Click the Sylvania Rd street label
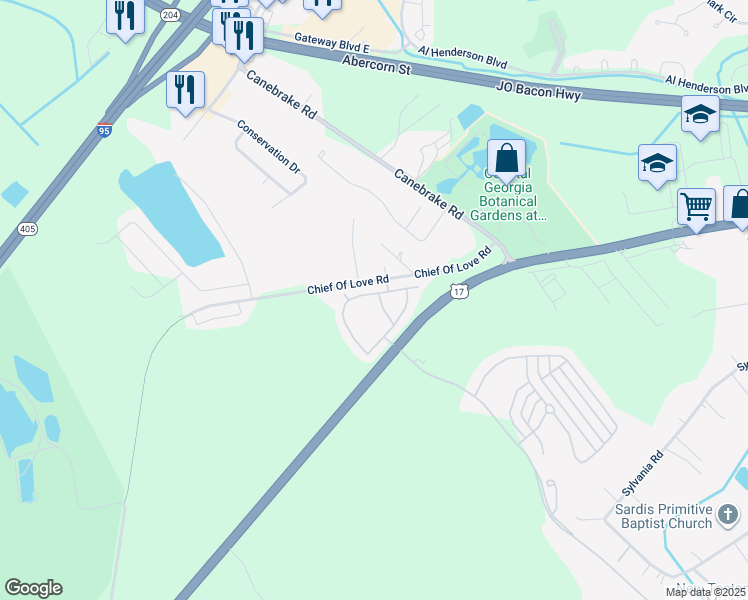 point(642,473)
